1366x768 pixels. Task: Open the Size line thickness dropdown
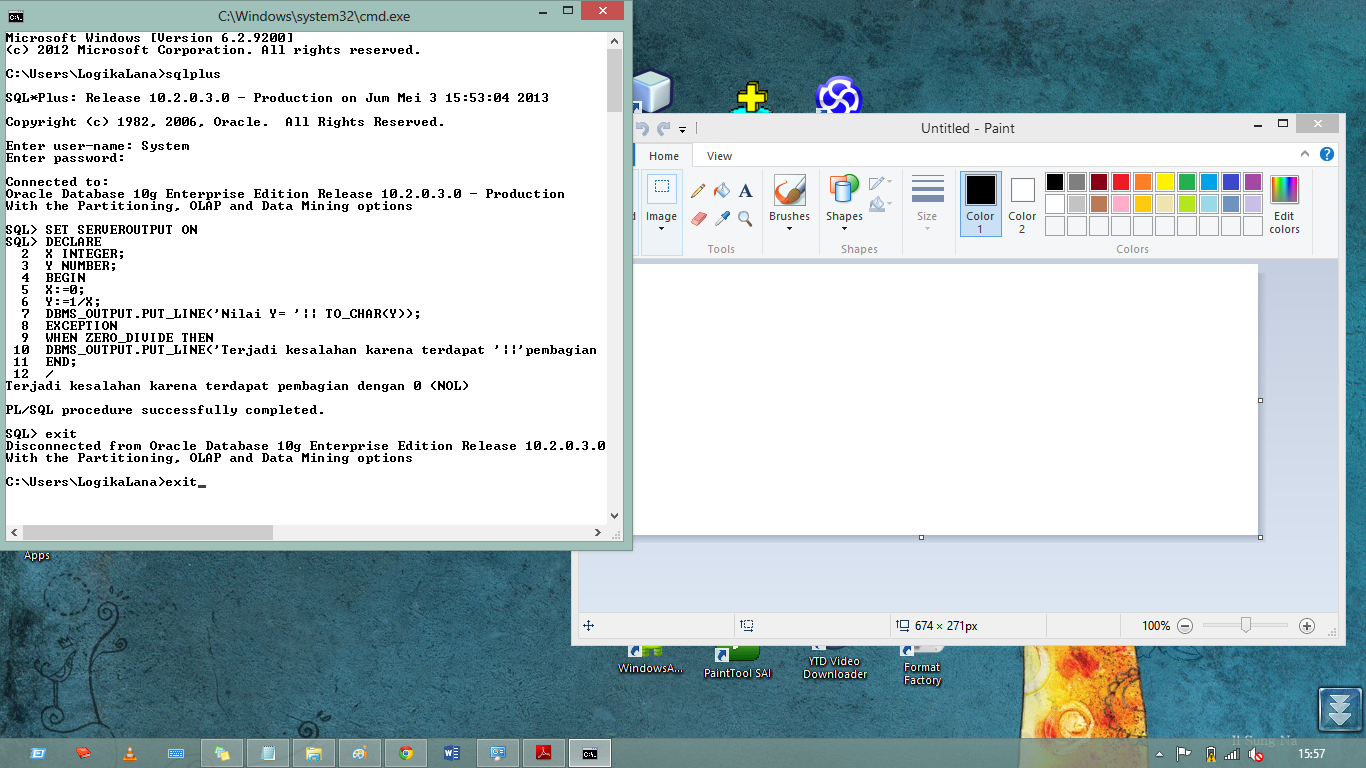[927, 204]
